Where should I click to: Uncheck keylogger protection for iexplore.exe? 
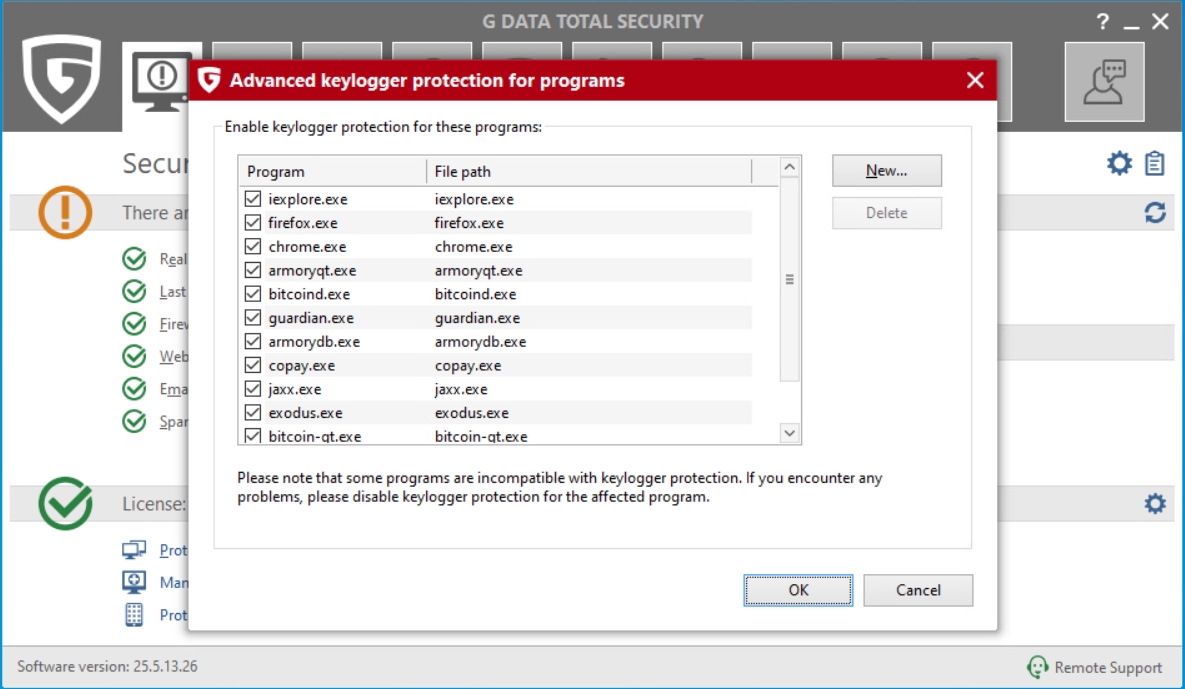[252, 199]
